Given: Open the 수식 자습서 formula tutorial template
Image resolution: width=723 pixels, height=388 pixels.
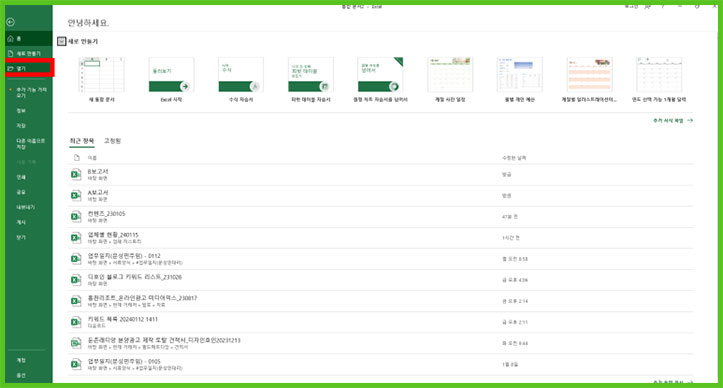Looking at the screenshot, I should point(241,75).
